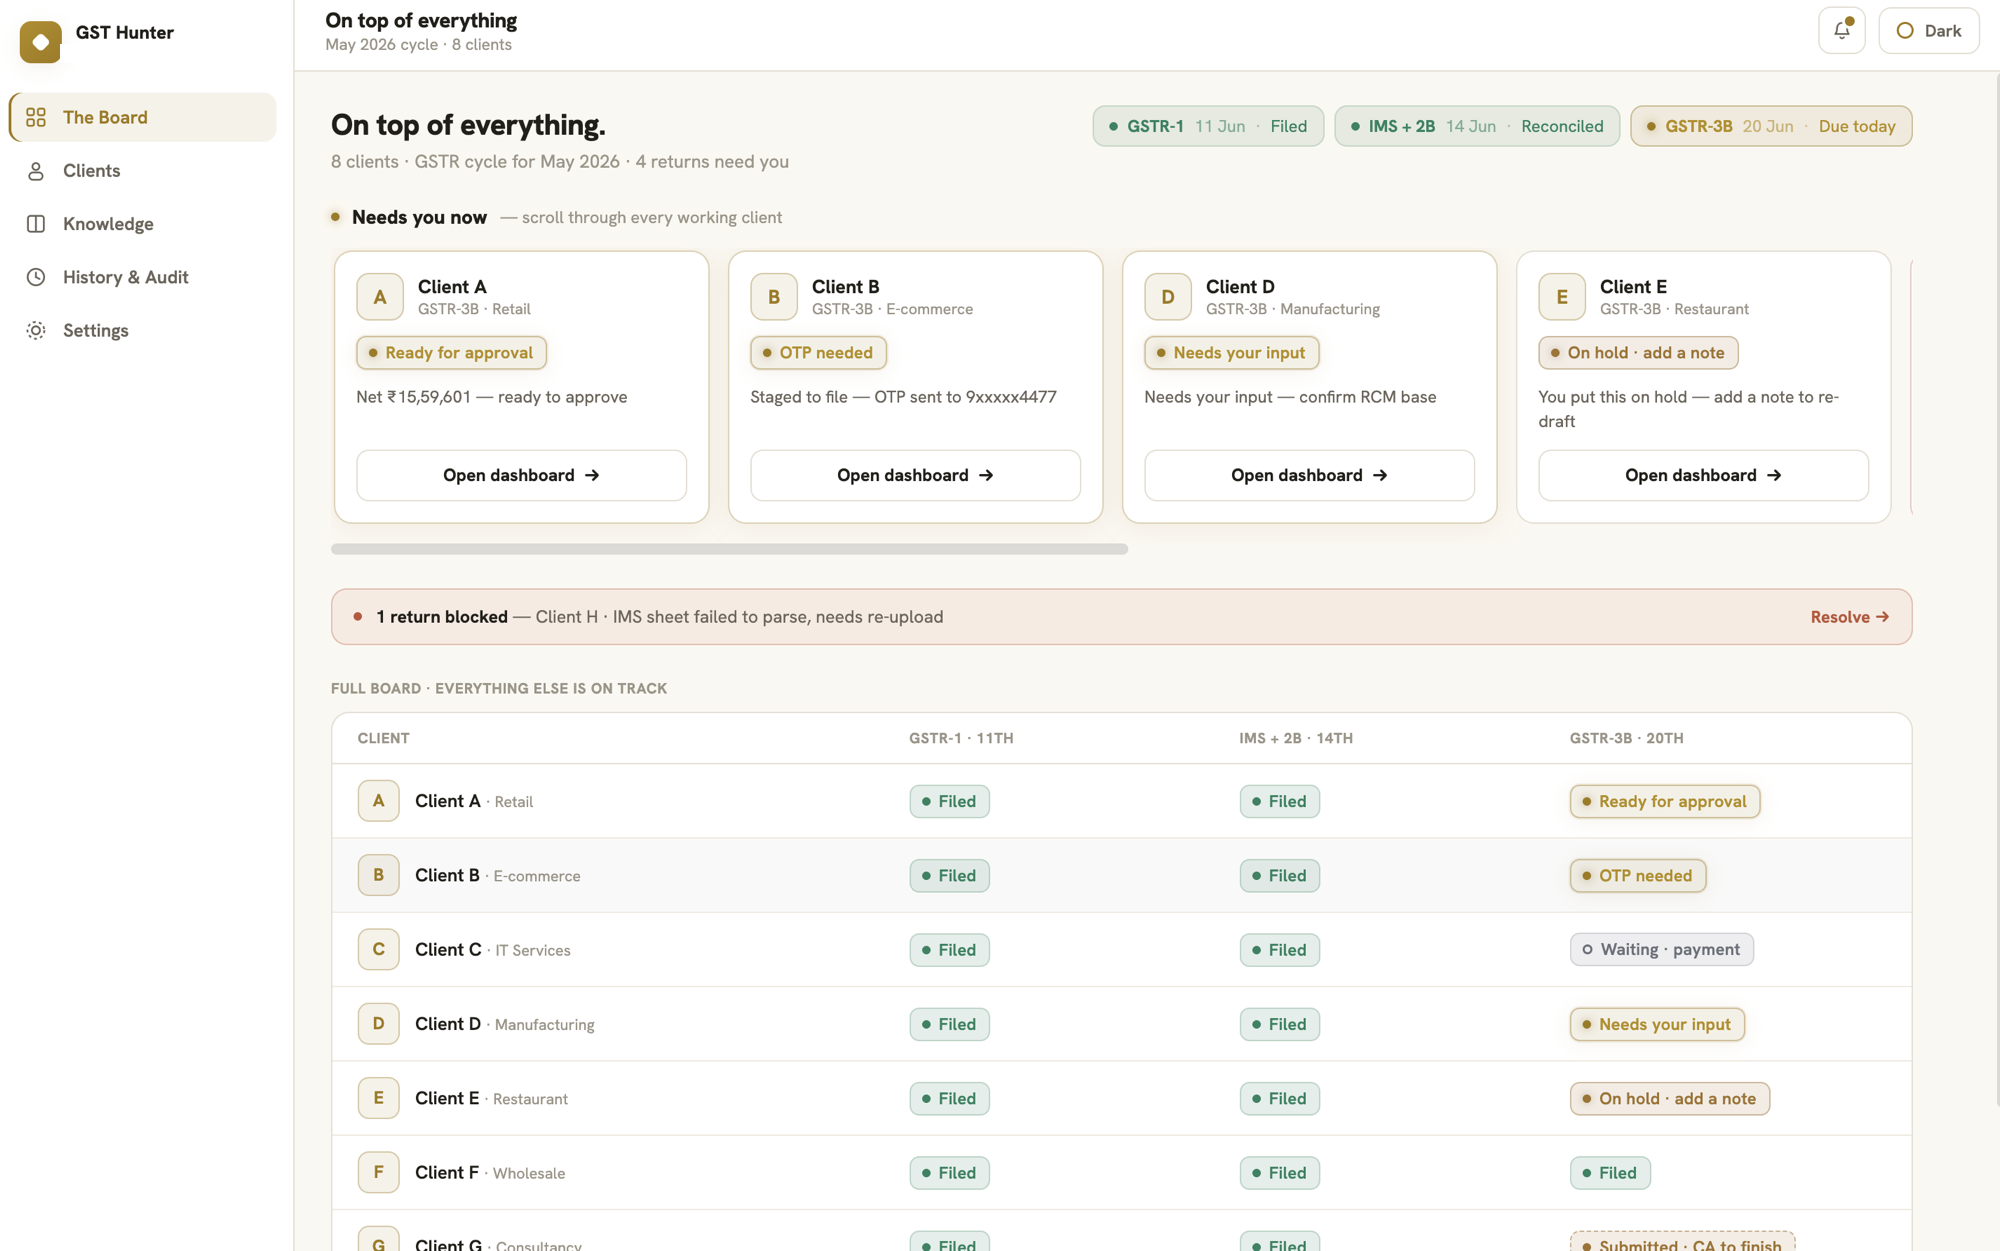Click the E avatar in Client E table row
This screenshot has width=2000, height=1251.
[x=378, y=1098]
